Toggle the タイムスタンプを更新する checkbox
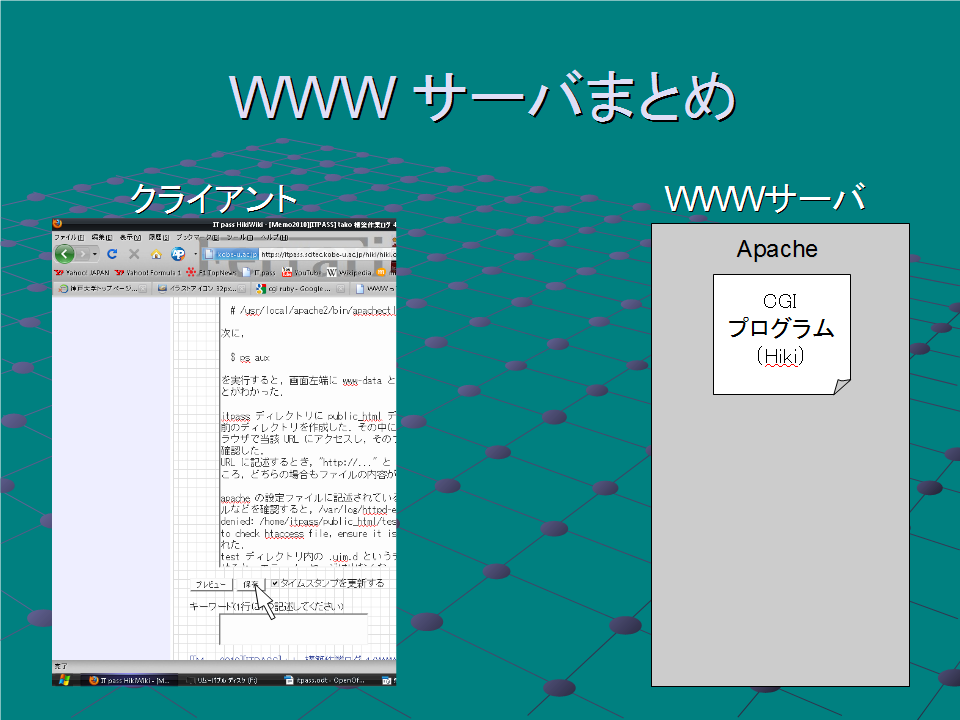This screenshot has height=720, width=960. 274,583
